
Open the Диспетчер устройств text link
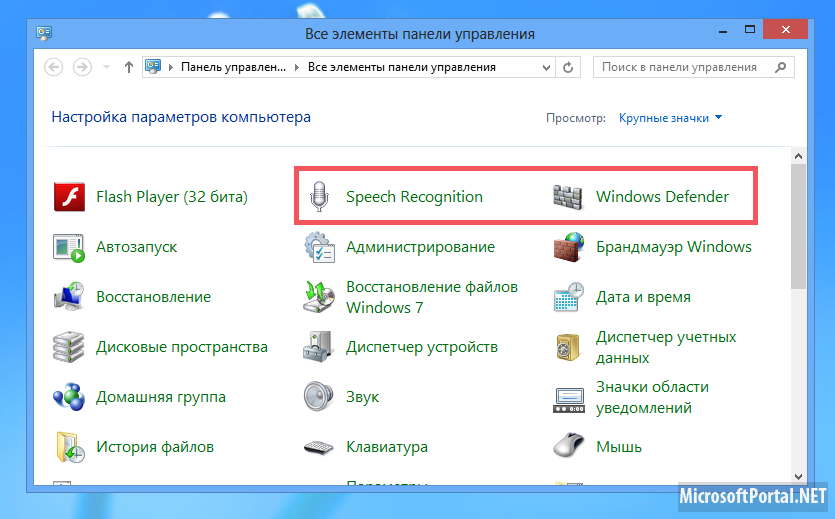[x=422, y=347]
